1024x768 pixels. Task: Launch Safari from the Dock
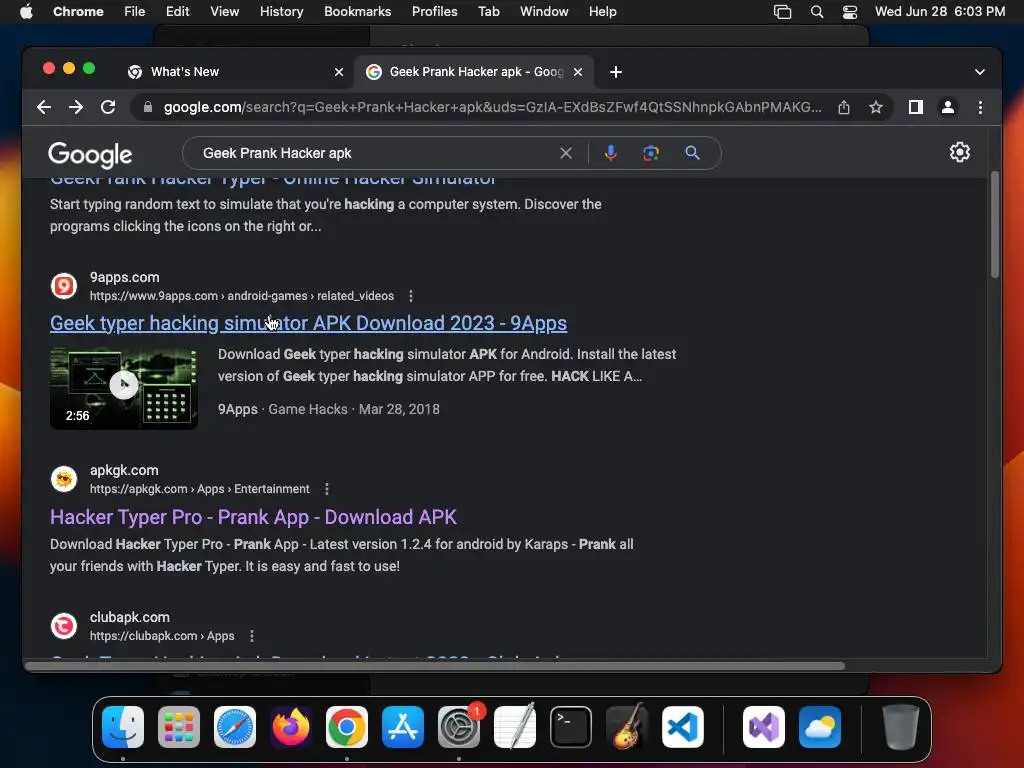coord(235,727)
